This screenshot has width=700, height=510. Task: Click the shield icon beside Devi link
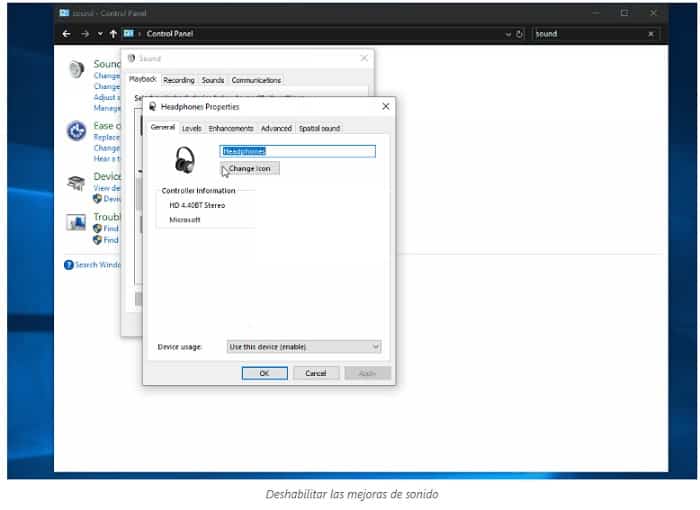click(97, 199)
